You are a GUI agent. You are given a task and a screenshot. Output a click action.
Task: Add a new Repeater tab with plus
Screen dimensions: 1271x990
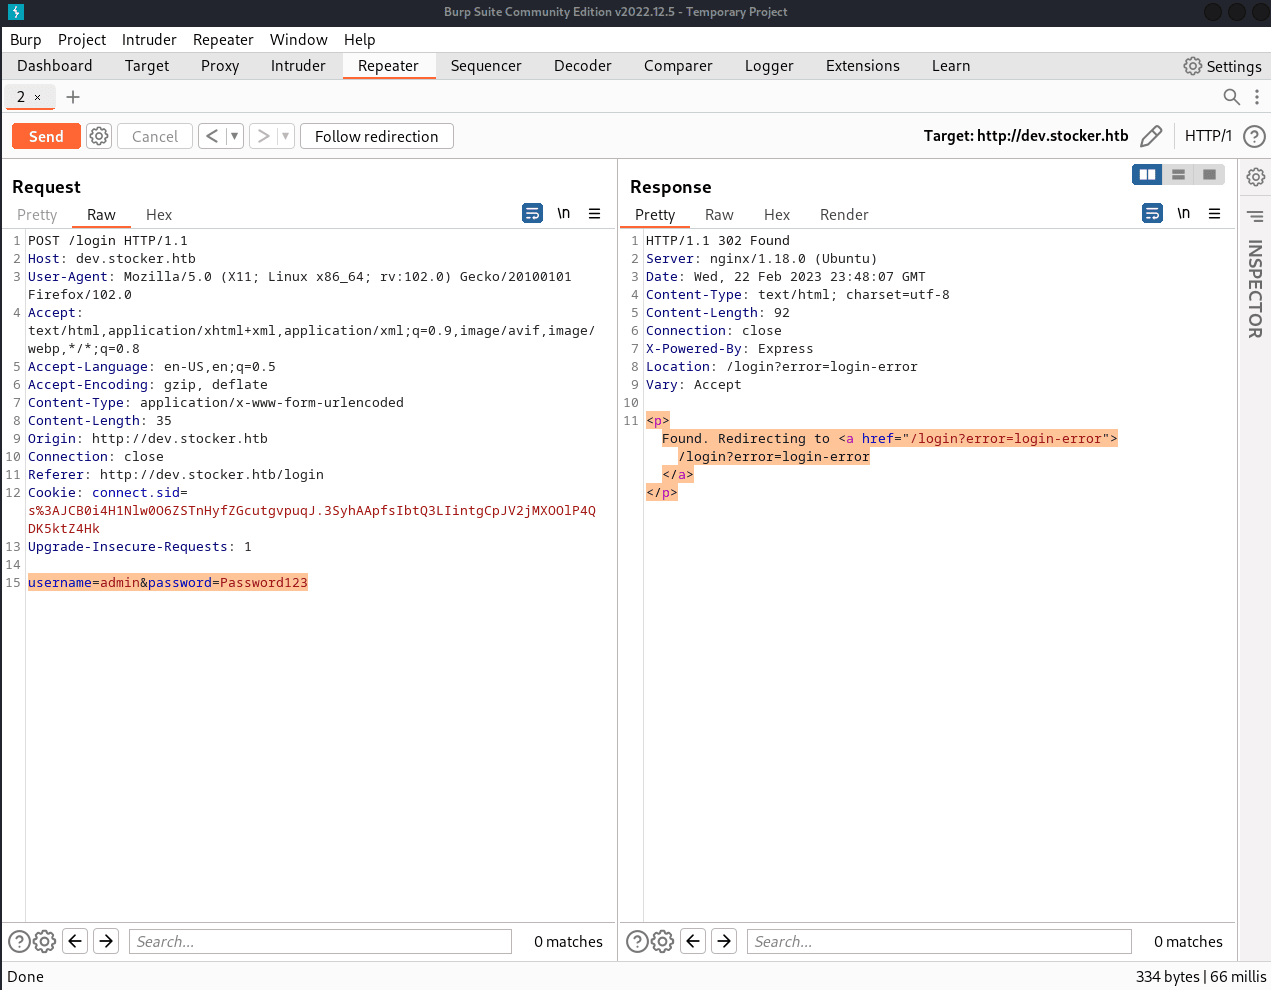(73, 97)
